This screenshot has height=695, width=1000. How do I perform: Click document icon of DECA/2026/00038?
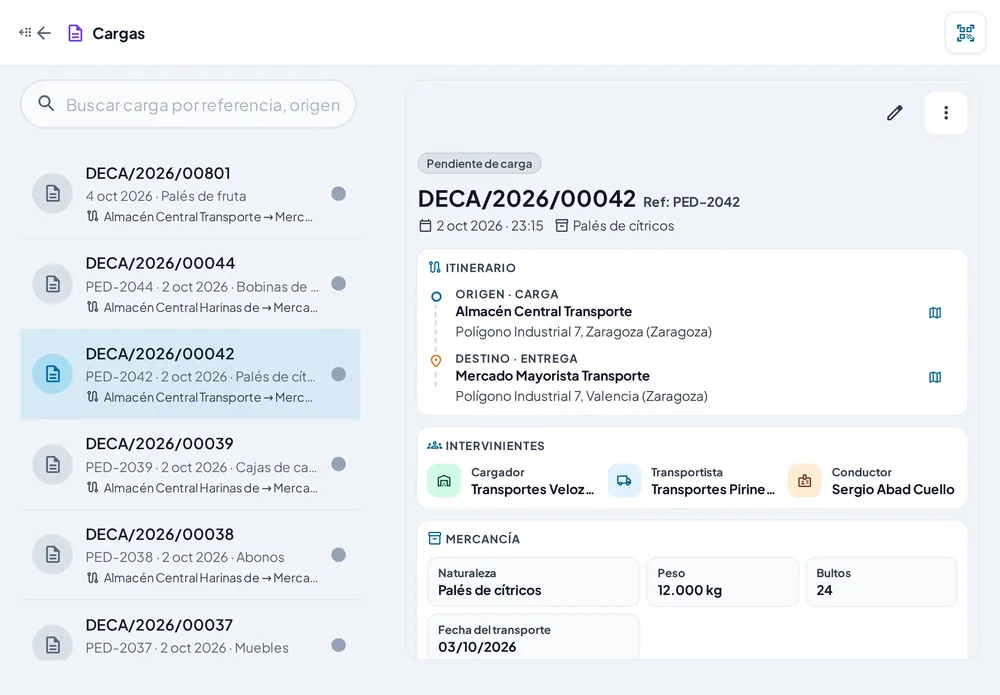point(53,555)
